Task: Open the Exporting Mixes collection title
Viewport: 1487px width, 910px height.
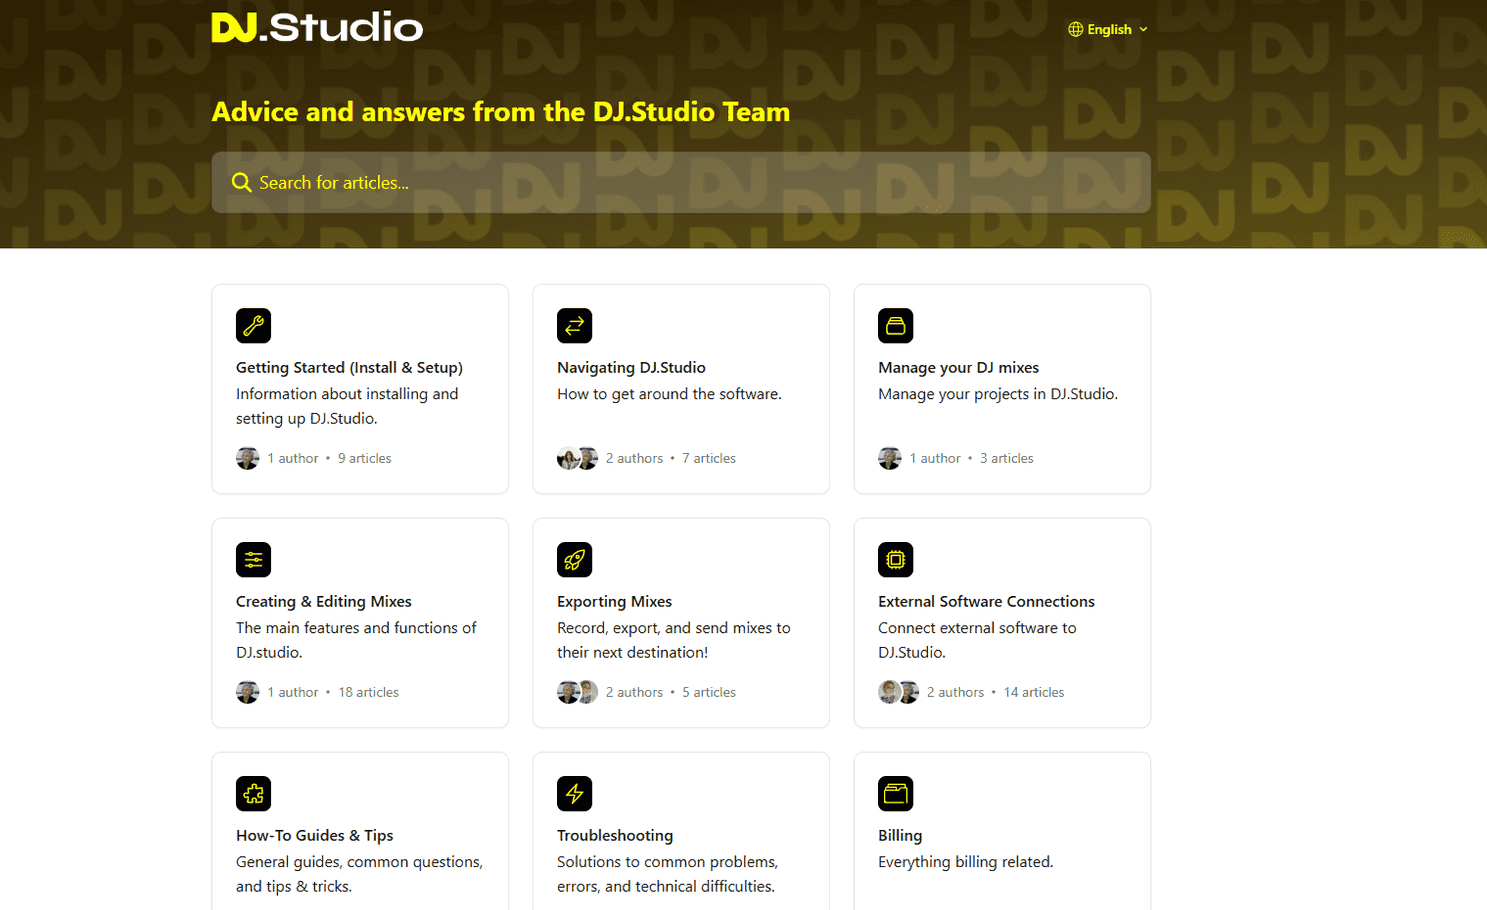Action: 614,601
